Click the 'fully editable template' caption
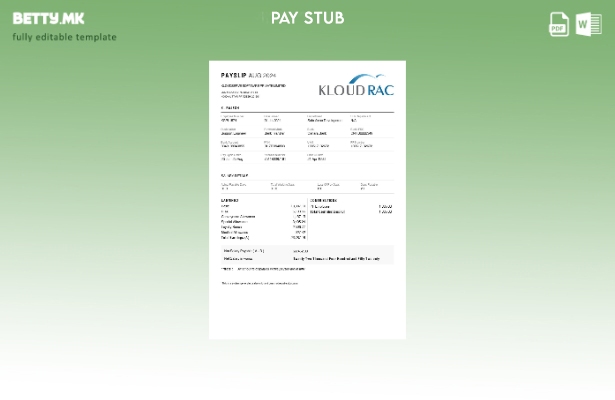This screenshot has height=400, width=615. 64,38
